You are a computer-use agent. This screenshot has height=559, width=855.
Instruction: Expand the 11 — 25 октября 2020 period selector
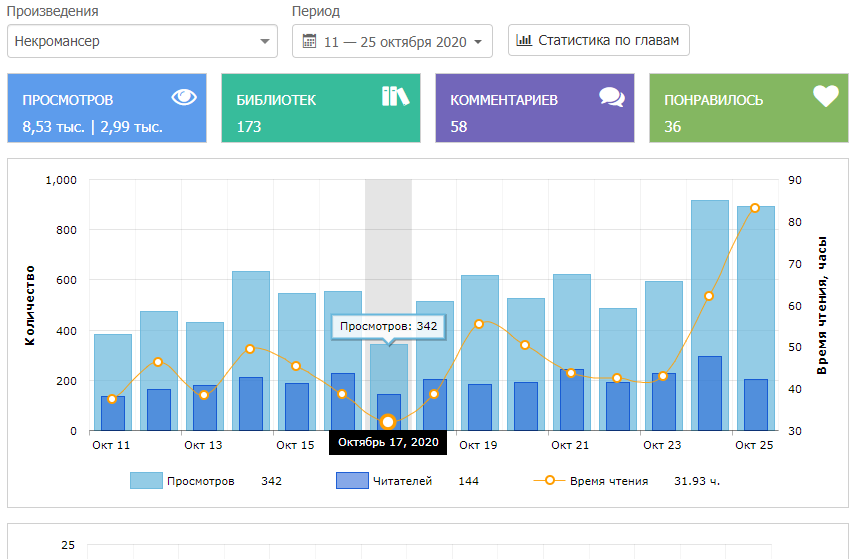click(x=392, y=42)
